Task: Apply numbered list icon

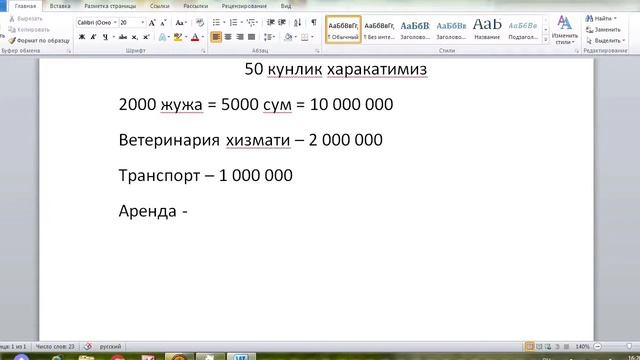Action: pyautogui.click(x=233, y=22)
